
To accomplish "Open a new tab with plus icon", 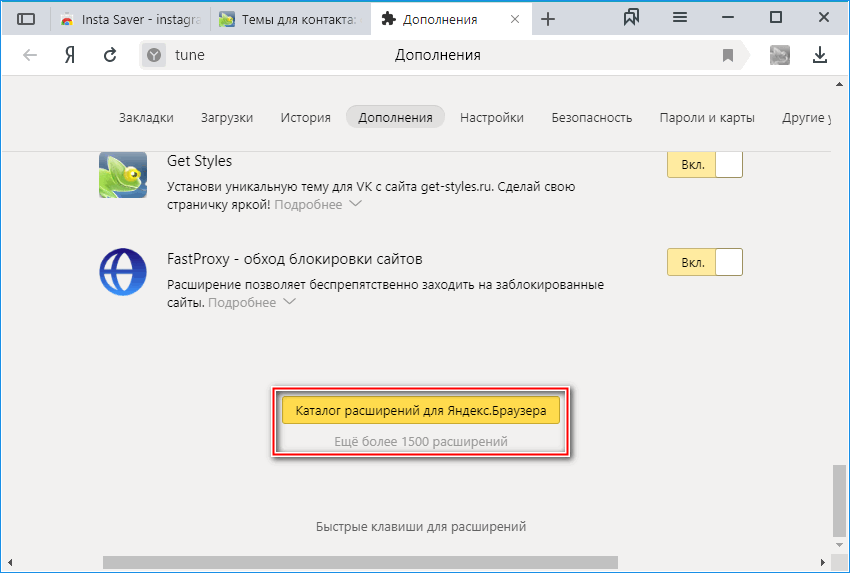I will click(x=548, y=19).
